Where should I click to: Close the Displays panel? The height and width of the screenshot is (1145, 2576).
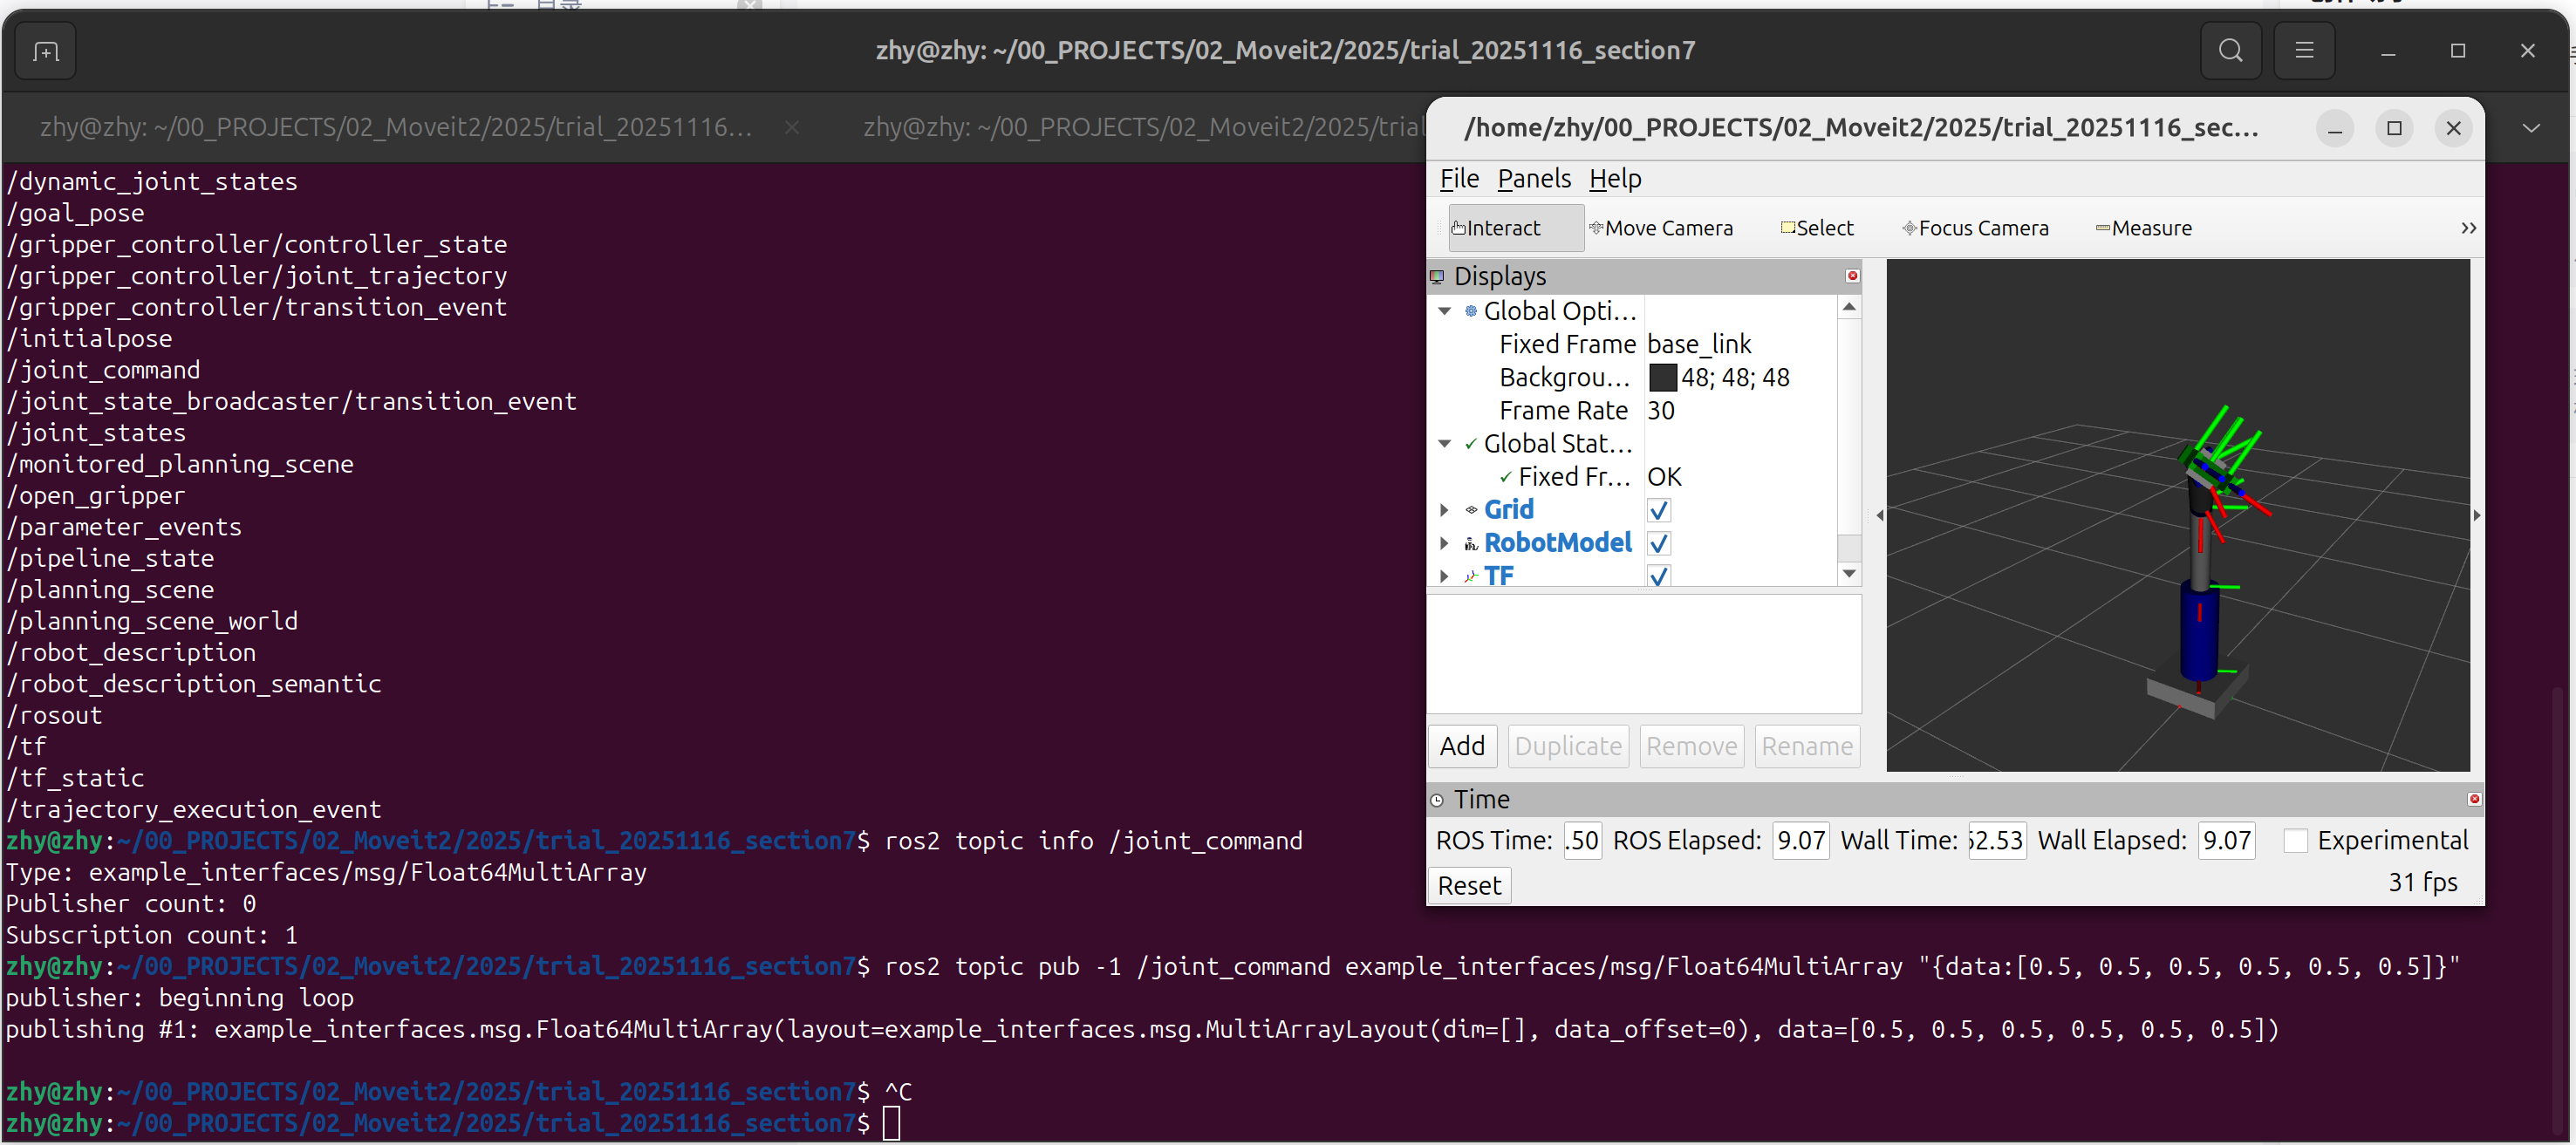coord(1851,276)
